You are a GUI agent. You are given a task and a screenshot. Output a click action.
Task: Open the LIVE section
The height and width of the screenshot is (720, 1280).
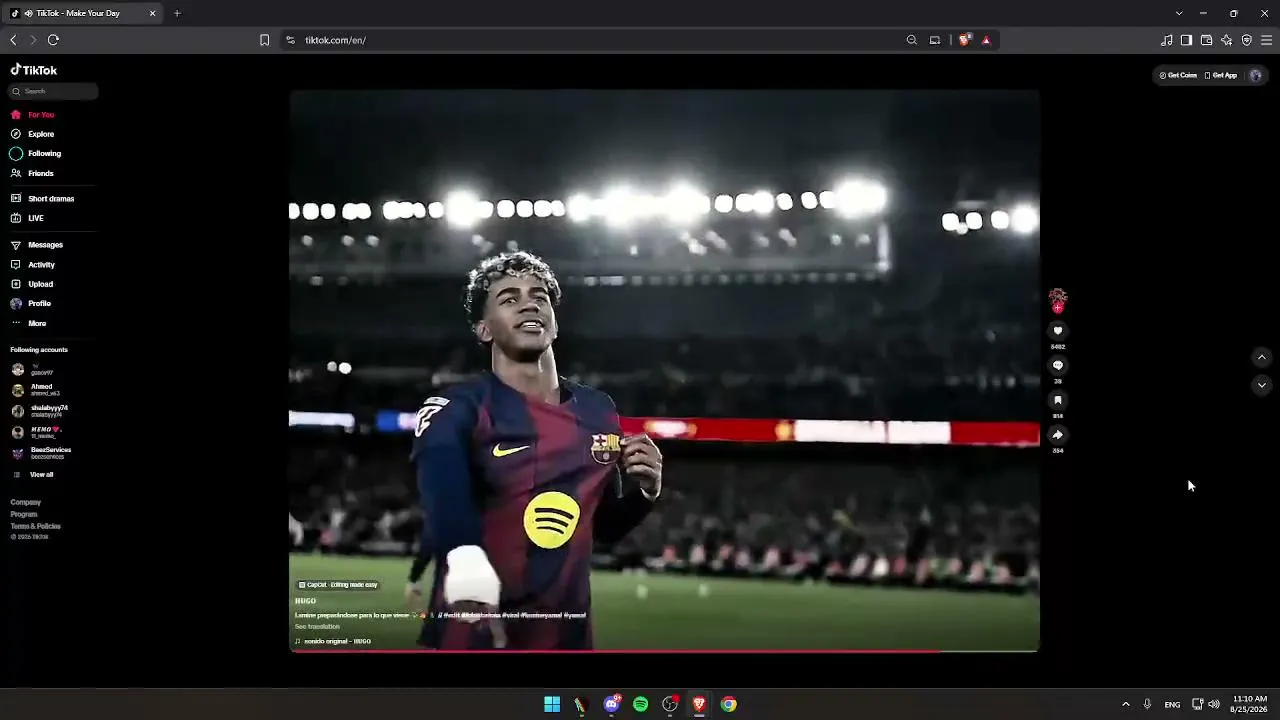tap(27, 218)
